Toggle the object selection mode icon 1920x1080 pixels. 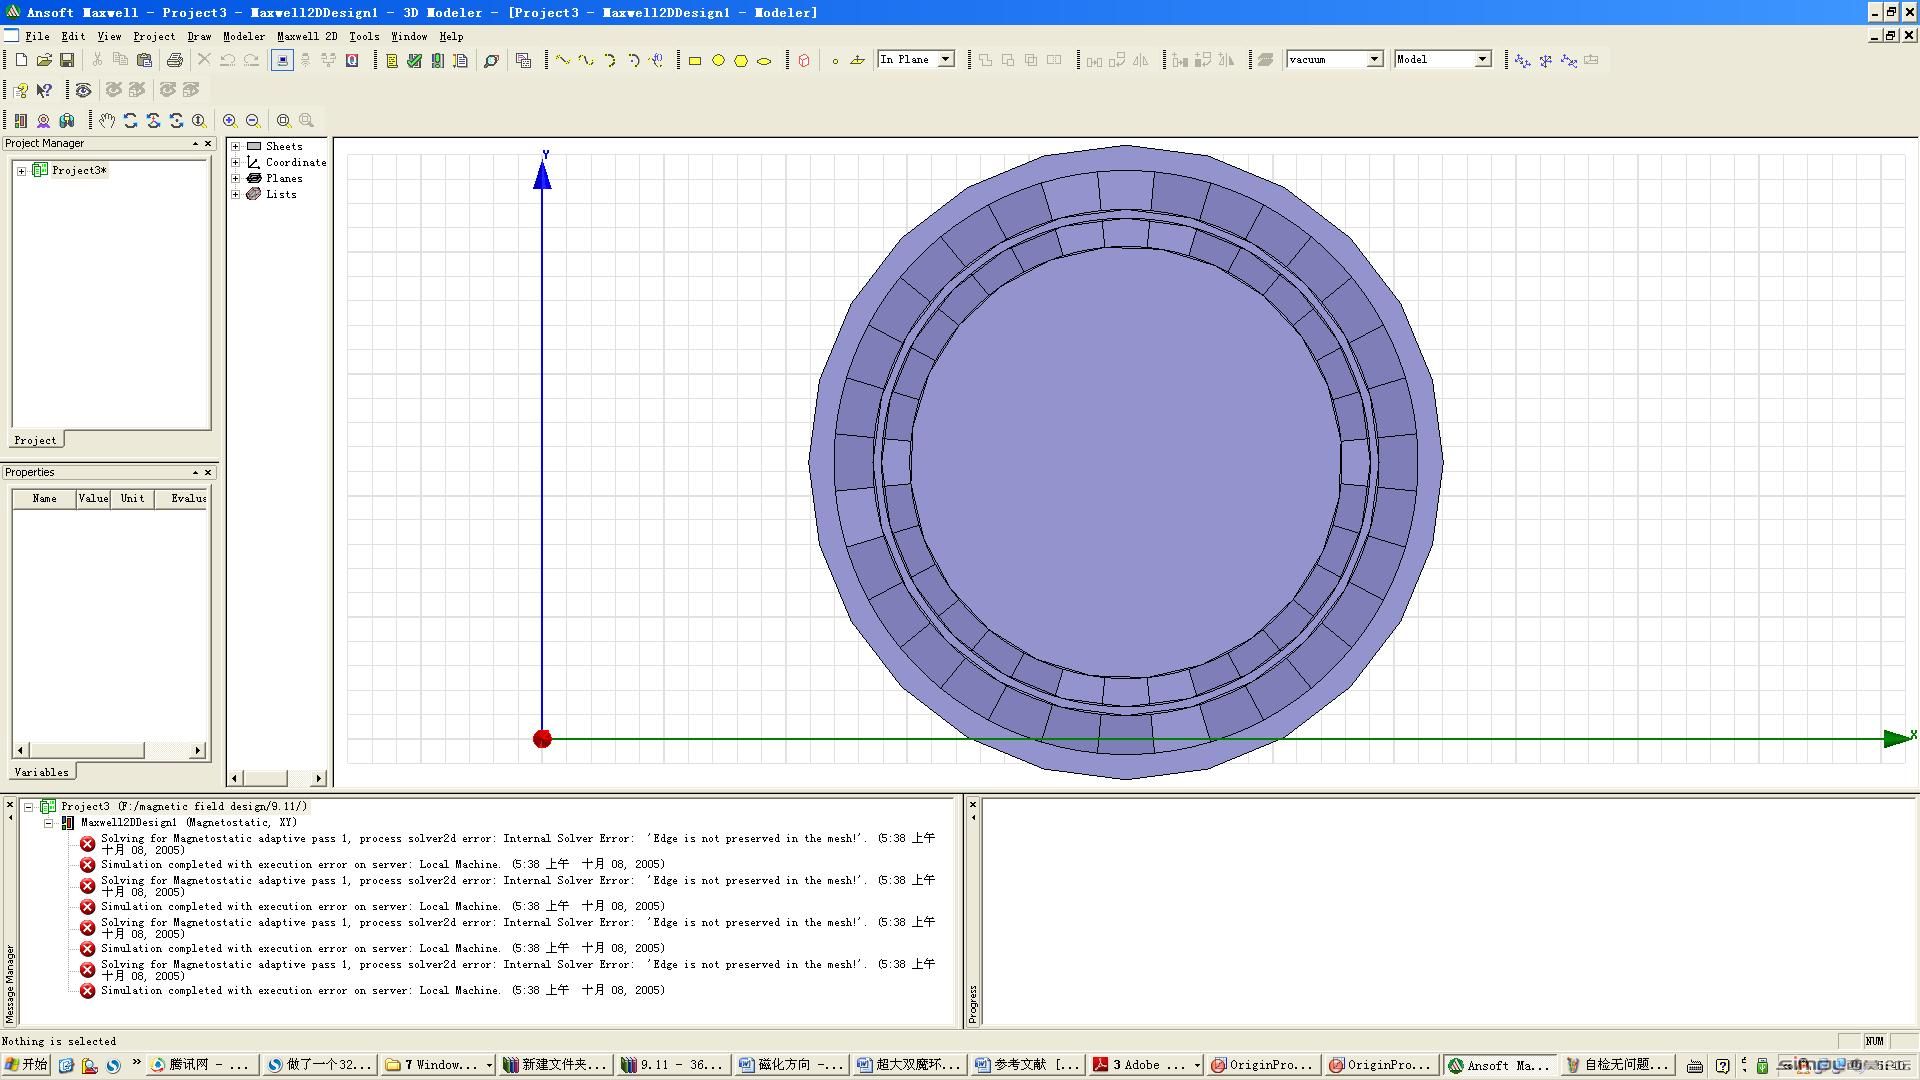[282, 60]
